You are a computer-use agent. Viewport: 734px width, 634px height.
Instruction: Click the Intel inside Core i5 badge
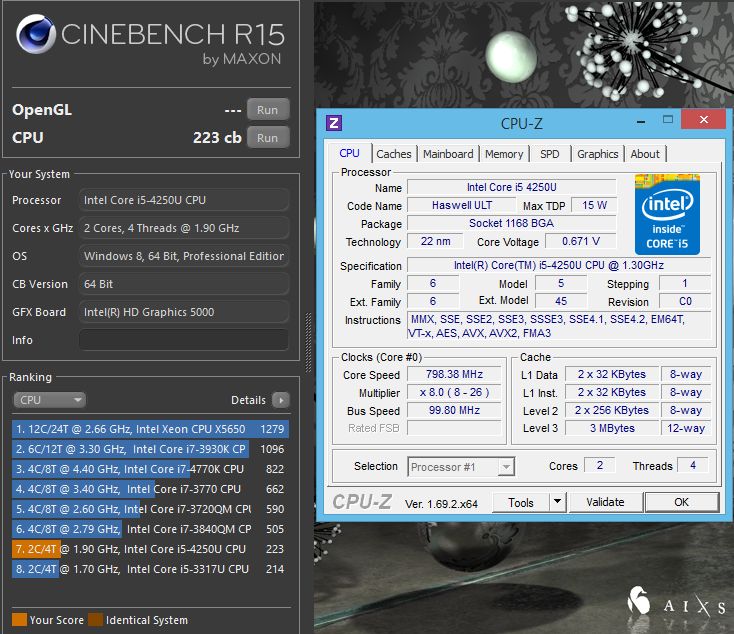click(x=667, y=214)
